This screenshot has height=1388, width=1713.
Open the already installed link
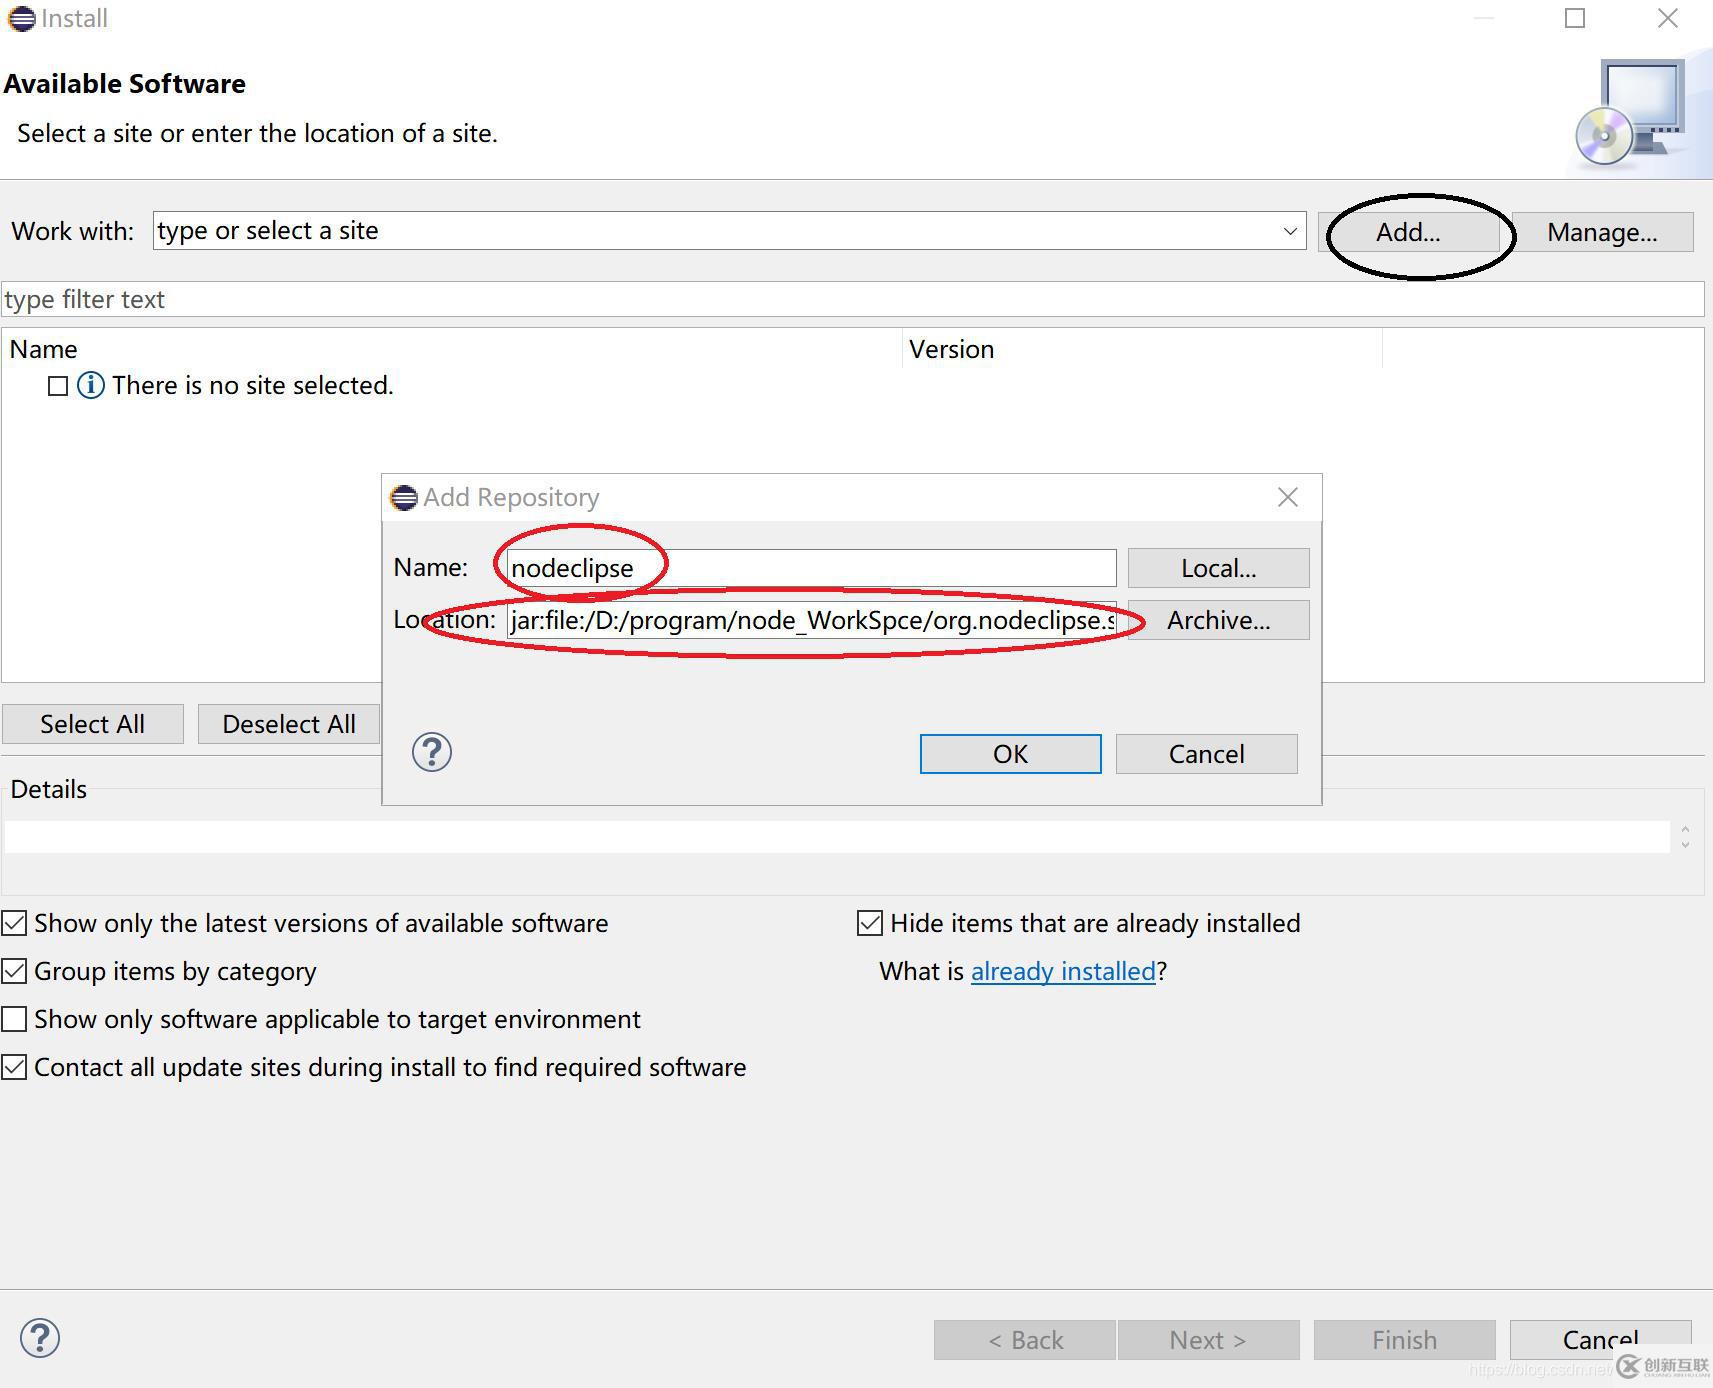[x=1063, y=971]
